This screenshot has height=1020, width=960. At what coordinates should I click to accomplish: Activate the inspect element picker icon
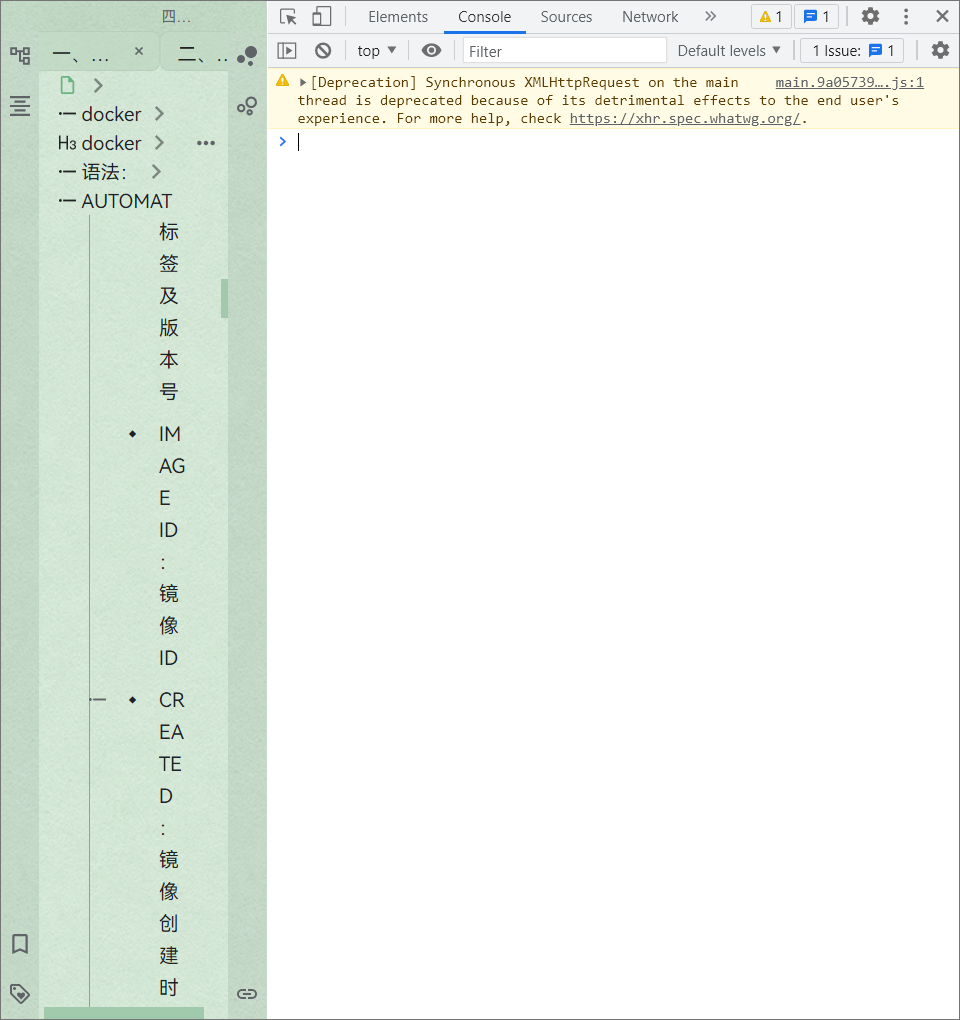[x=288, y=16]
